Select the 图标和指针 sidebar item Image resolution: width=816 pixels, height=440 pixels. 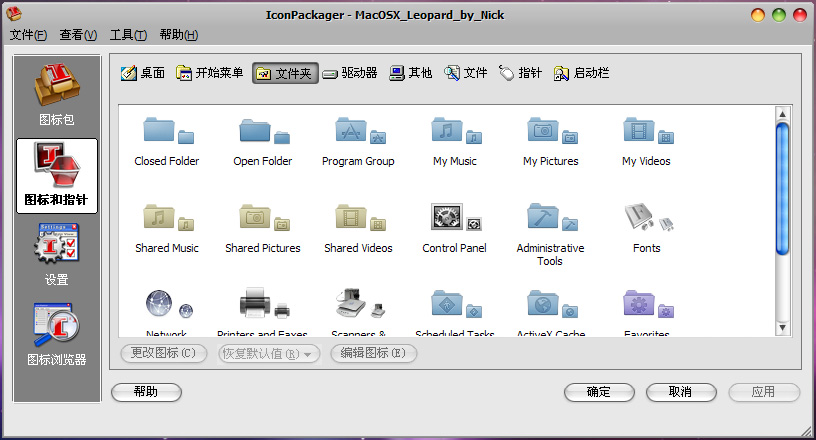(57, 175)
